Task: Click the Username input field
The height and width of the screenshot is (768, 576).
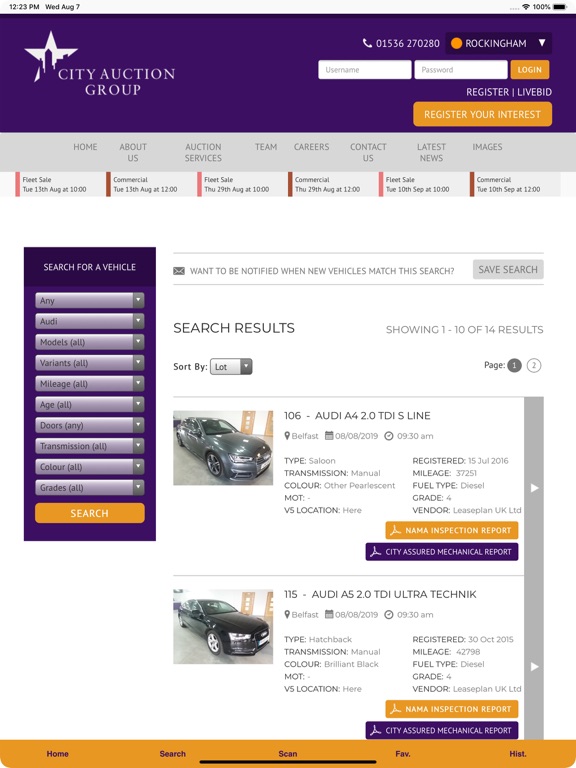Action: click(364, 70)
